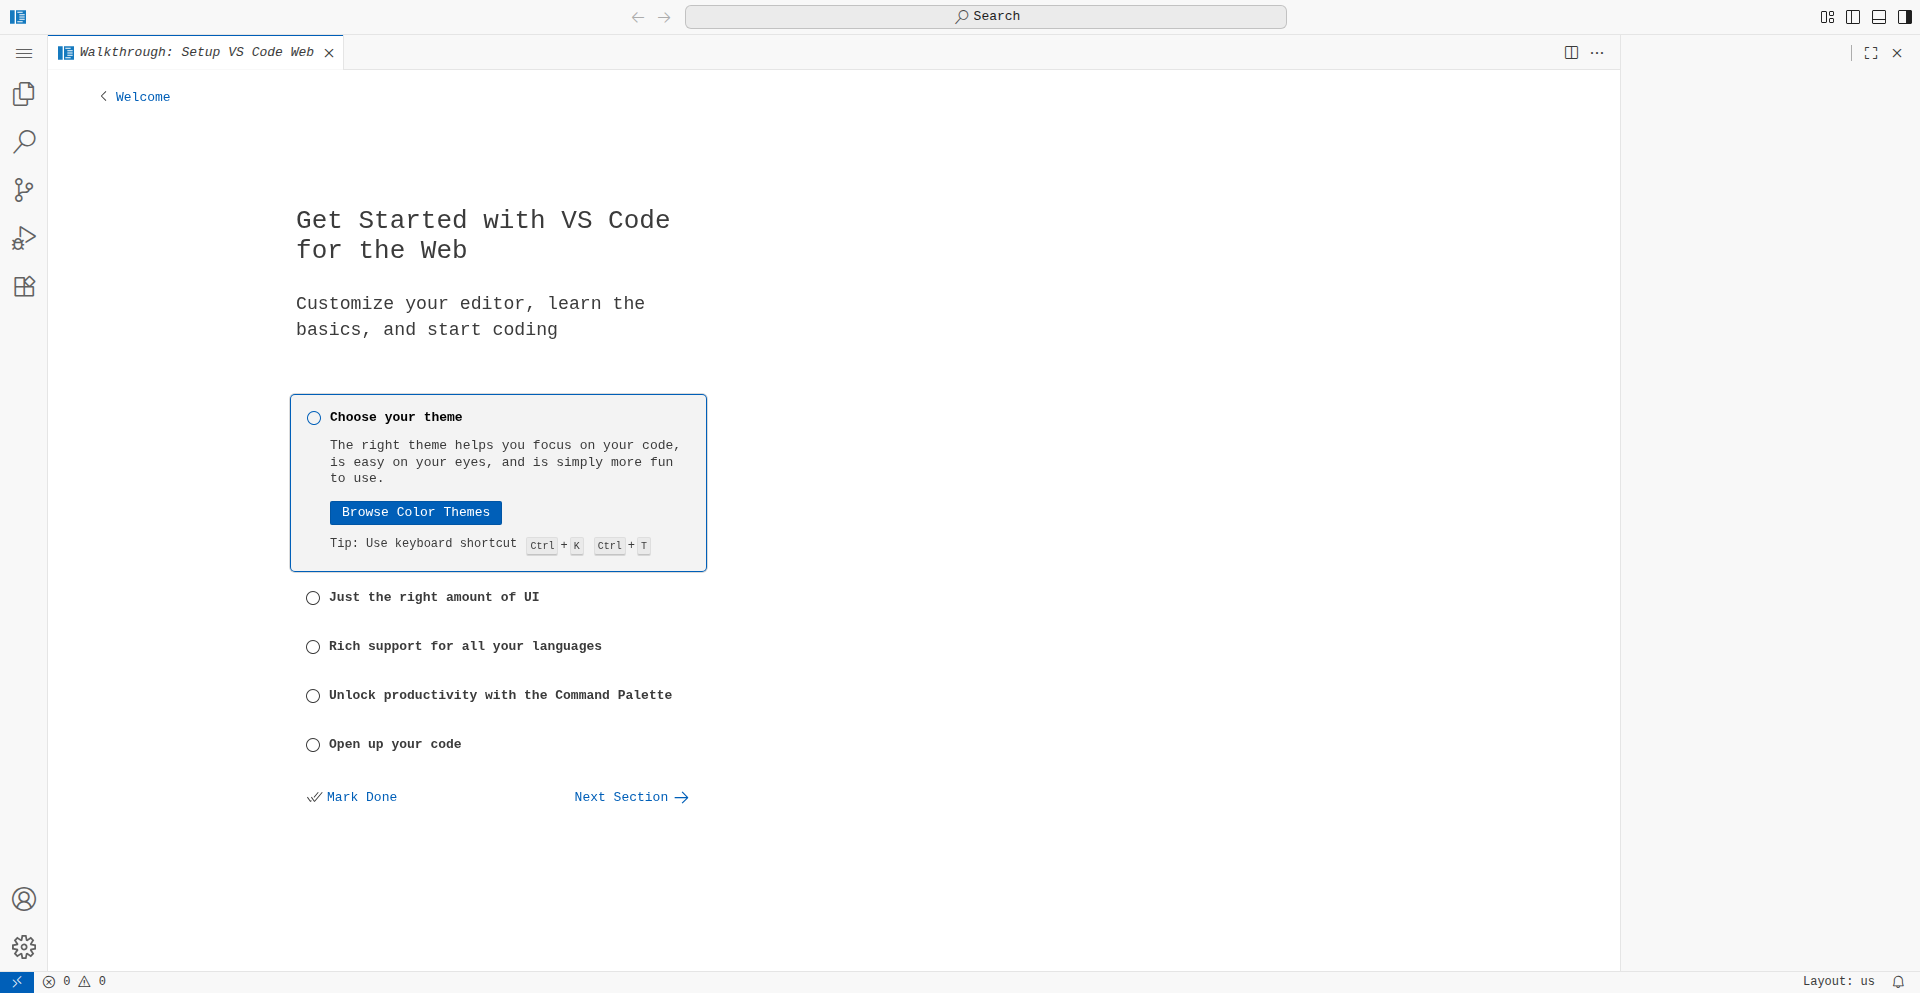Split the editor to the right
The height and width of the screenshot is (993, 1920).
point(1571,53)
